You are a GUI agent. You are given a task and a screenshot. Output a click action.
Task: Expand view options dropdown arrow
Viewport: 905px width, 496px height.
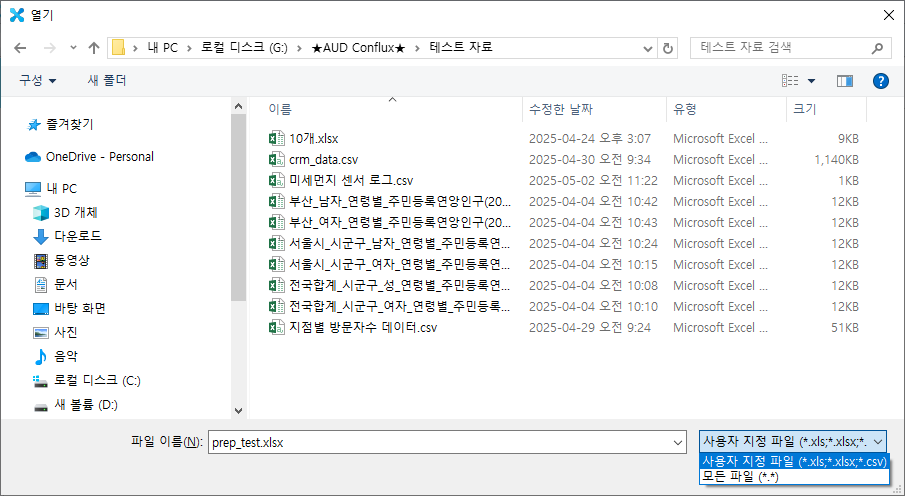(x=811, y=81)
